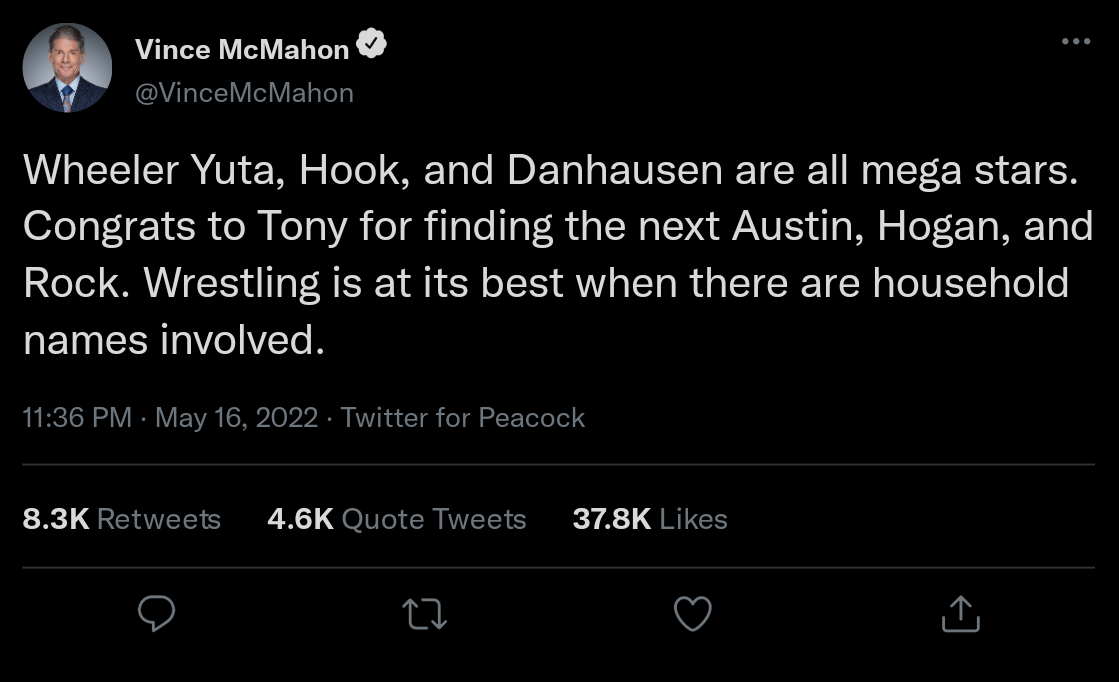Click the word Danhausen in the tweet
Image resolution: width=1119 pixels, height=682 pixels.
[x=615, y=171]
